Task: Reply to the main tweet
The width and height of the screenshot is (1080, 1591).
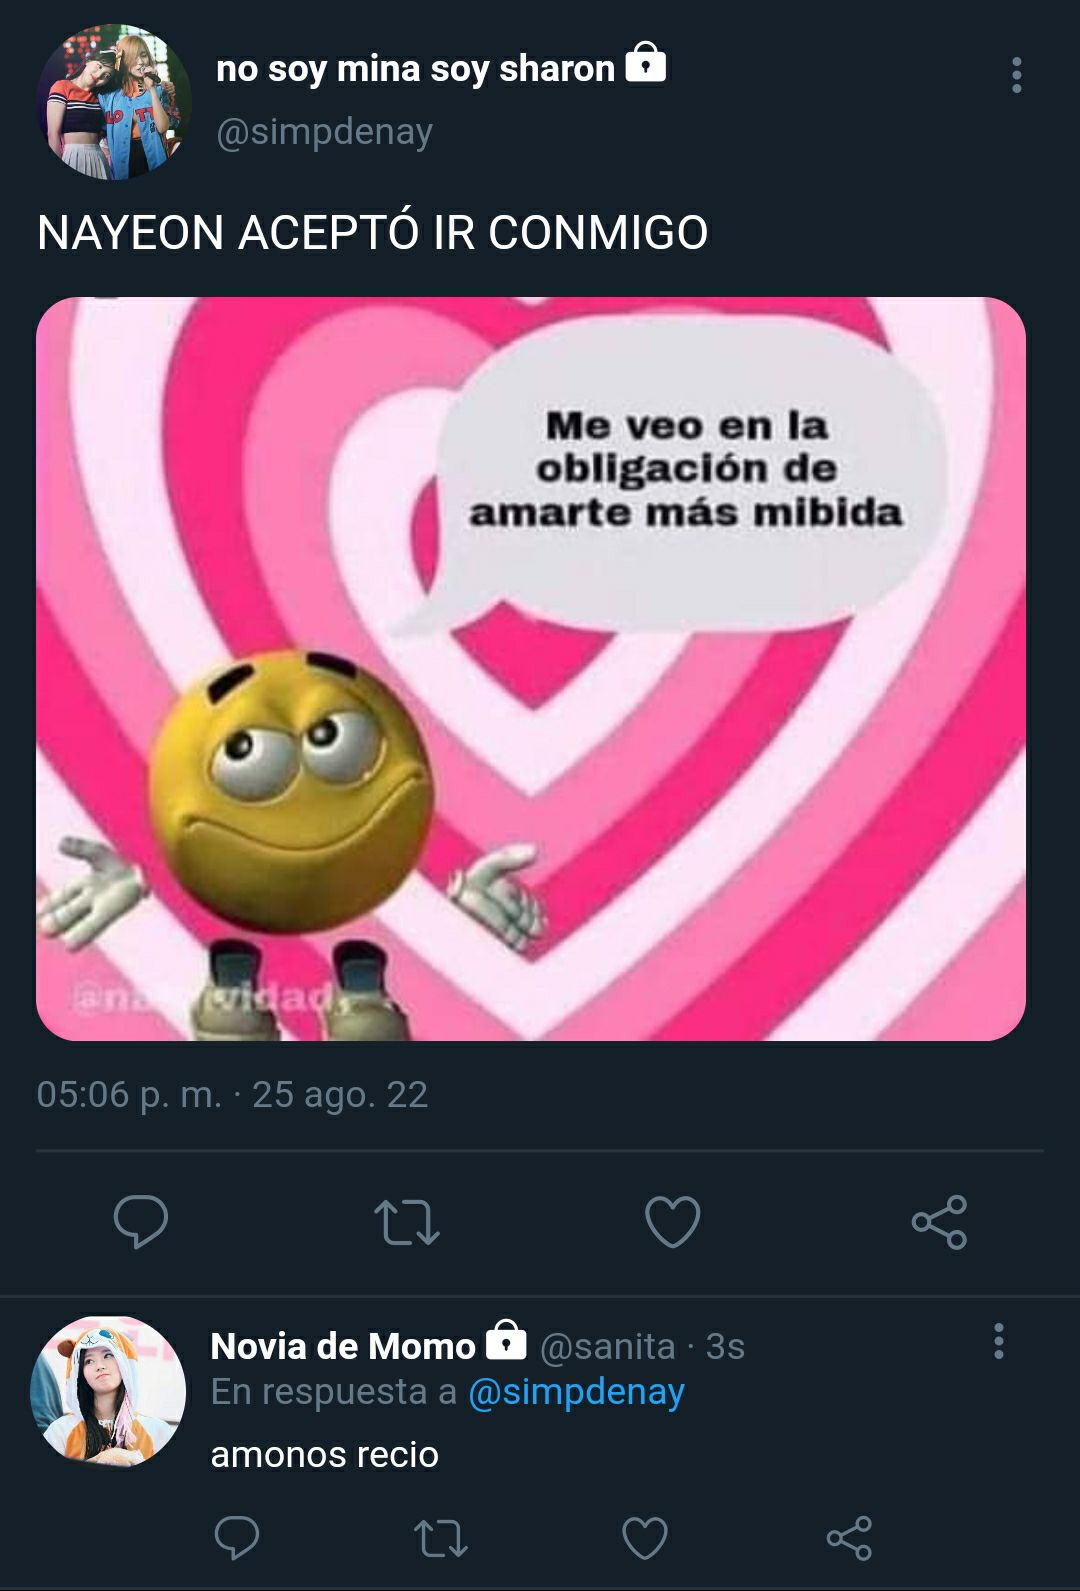Action: [x=140, y=1221]
